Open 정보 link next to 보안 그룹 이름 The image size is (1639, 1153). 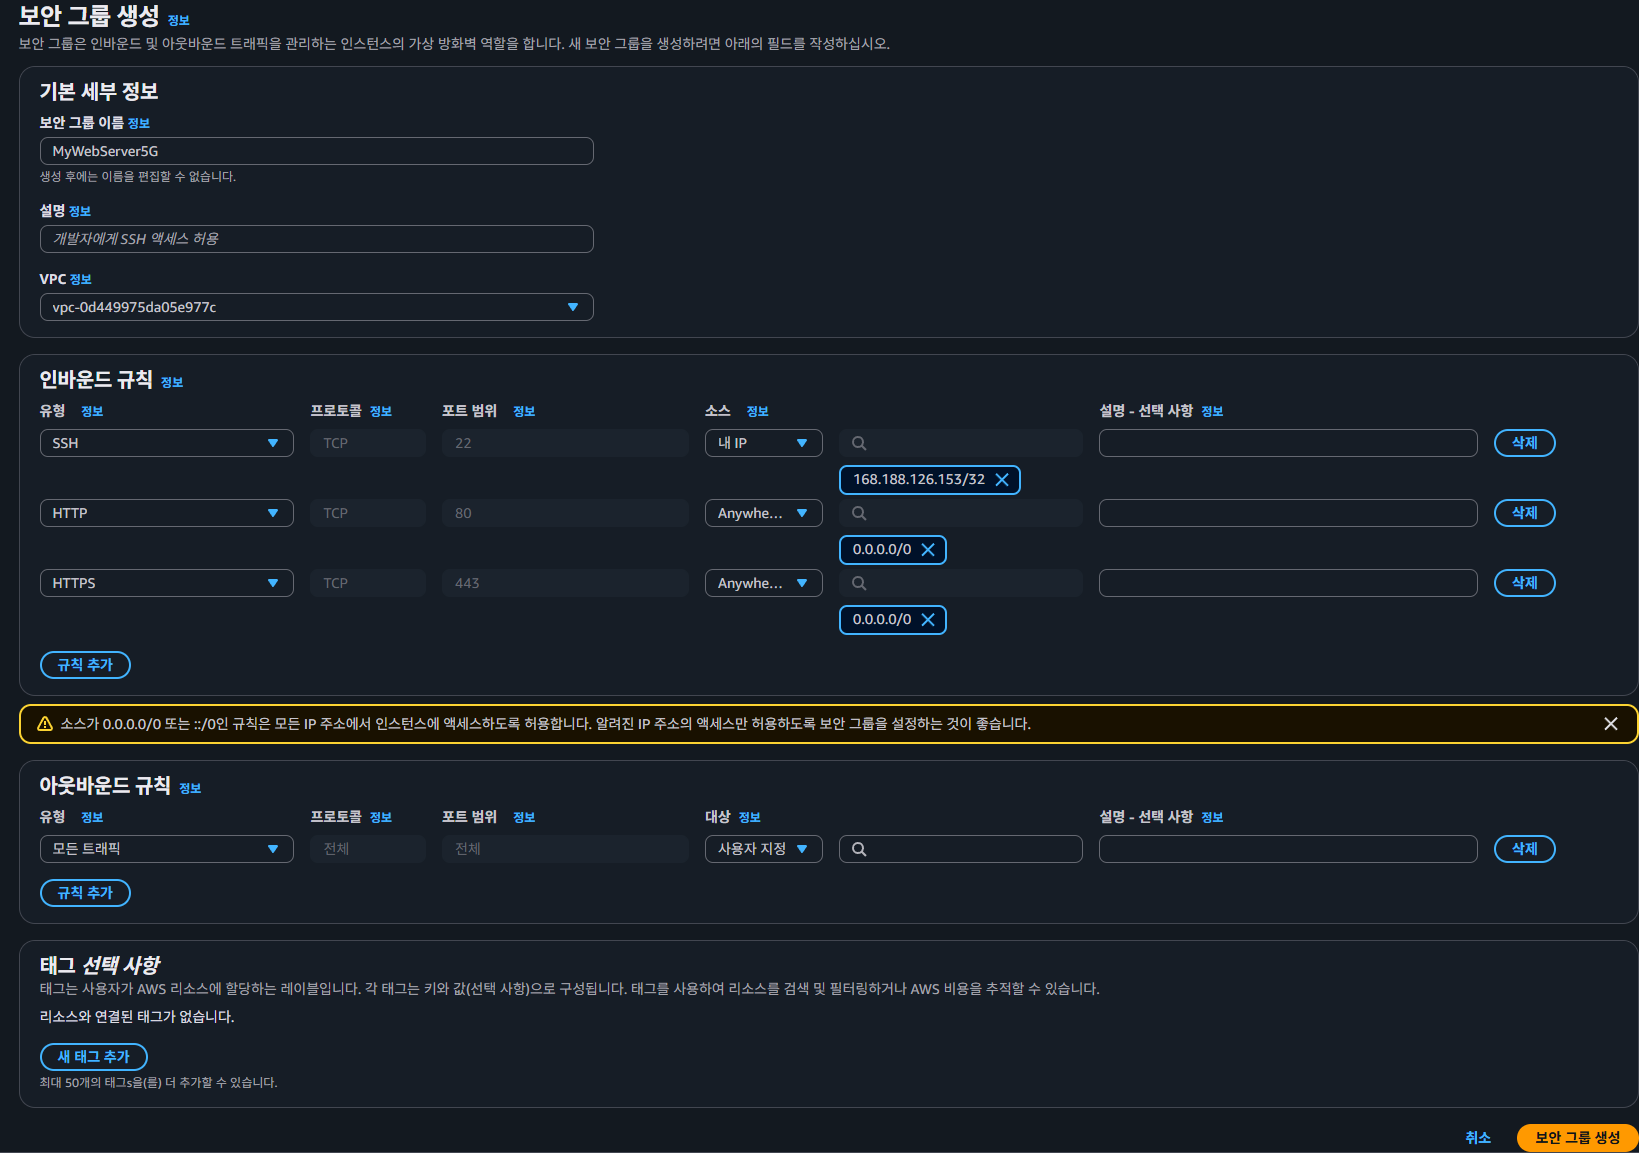pyautogui.click(x=139, y=124)
